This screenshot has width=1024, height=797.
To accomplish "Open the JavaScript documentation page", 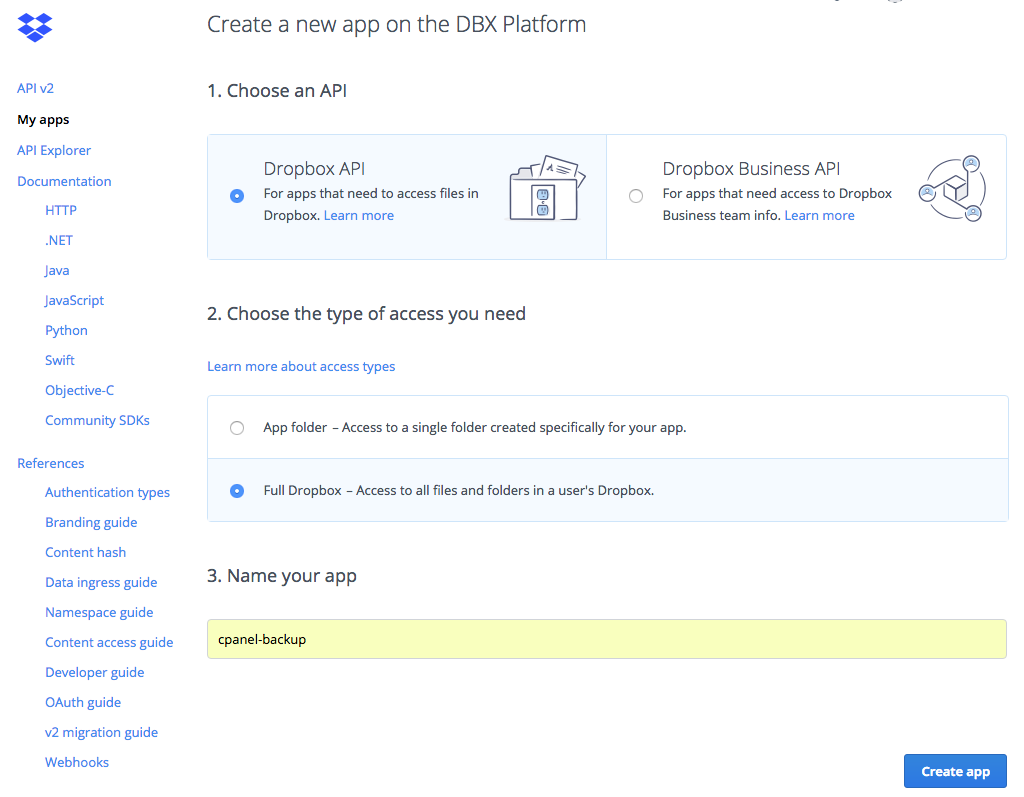I will pos(74,300).
